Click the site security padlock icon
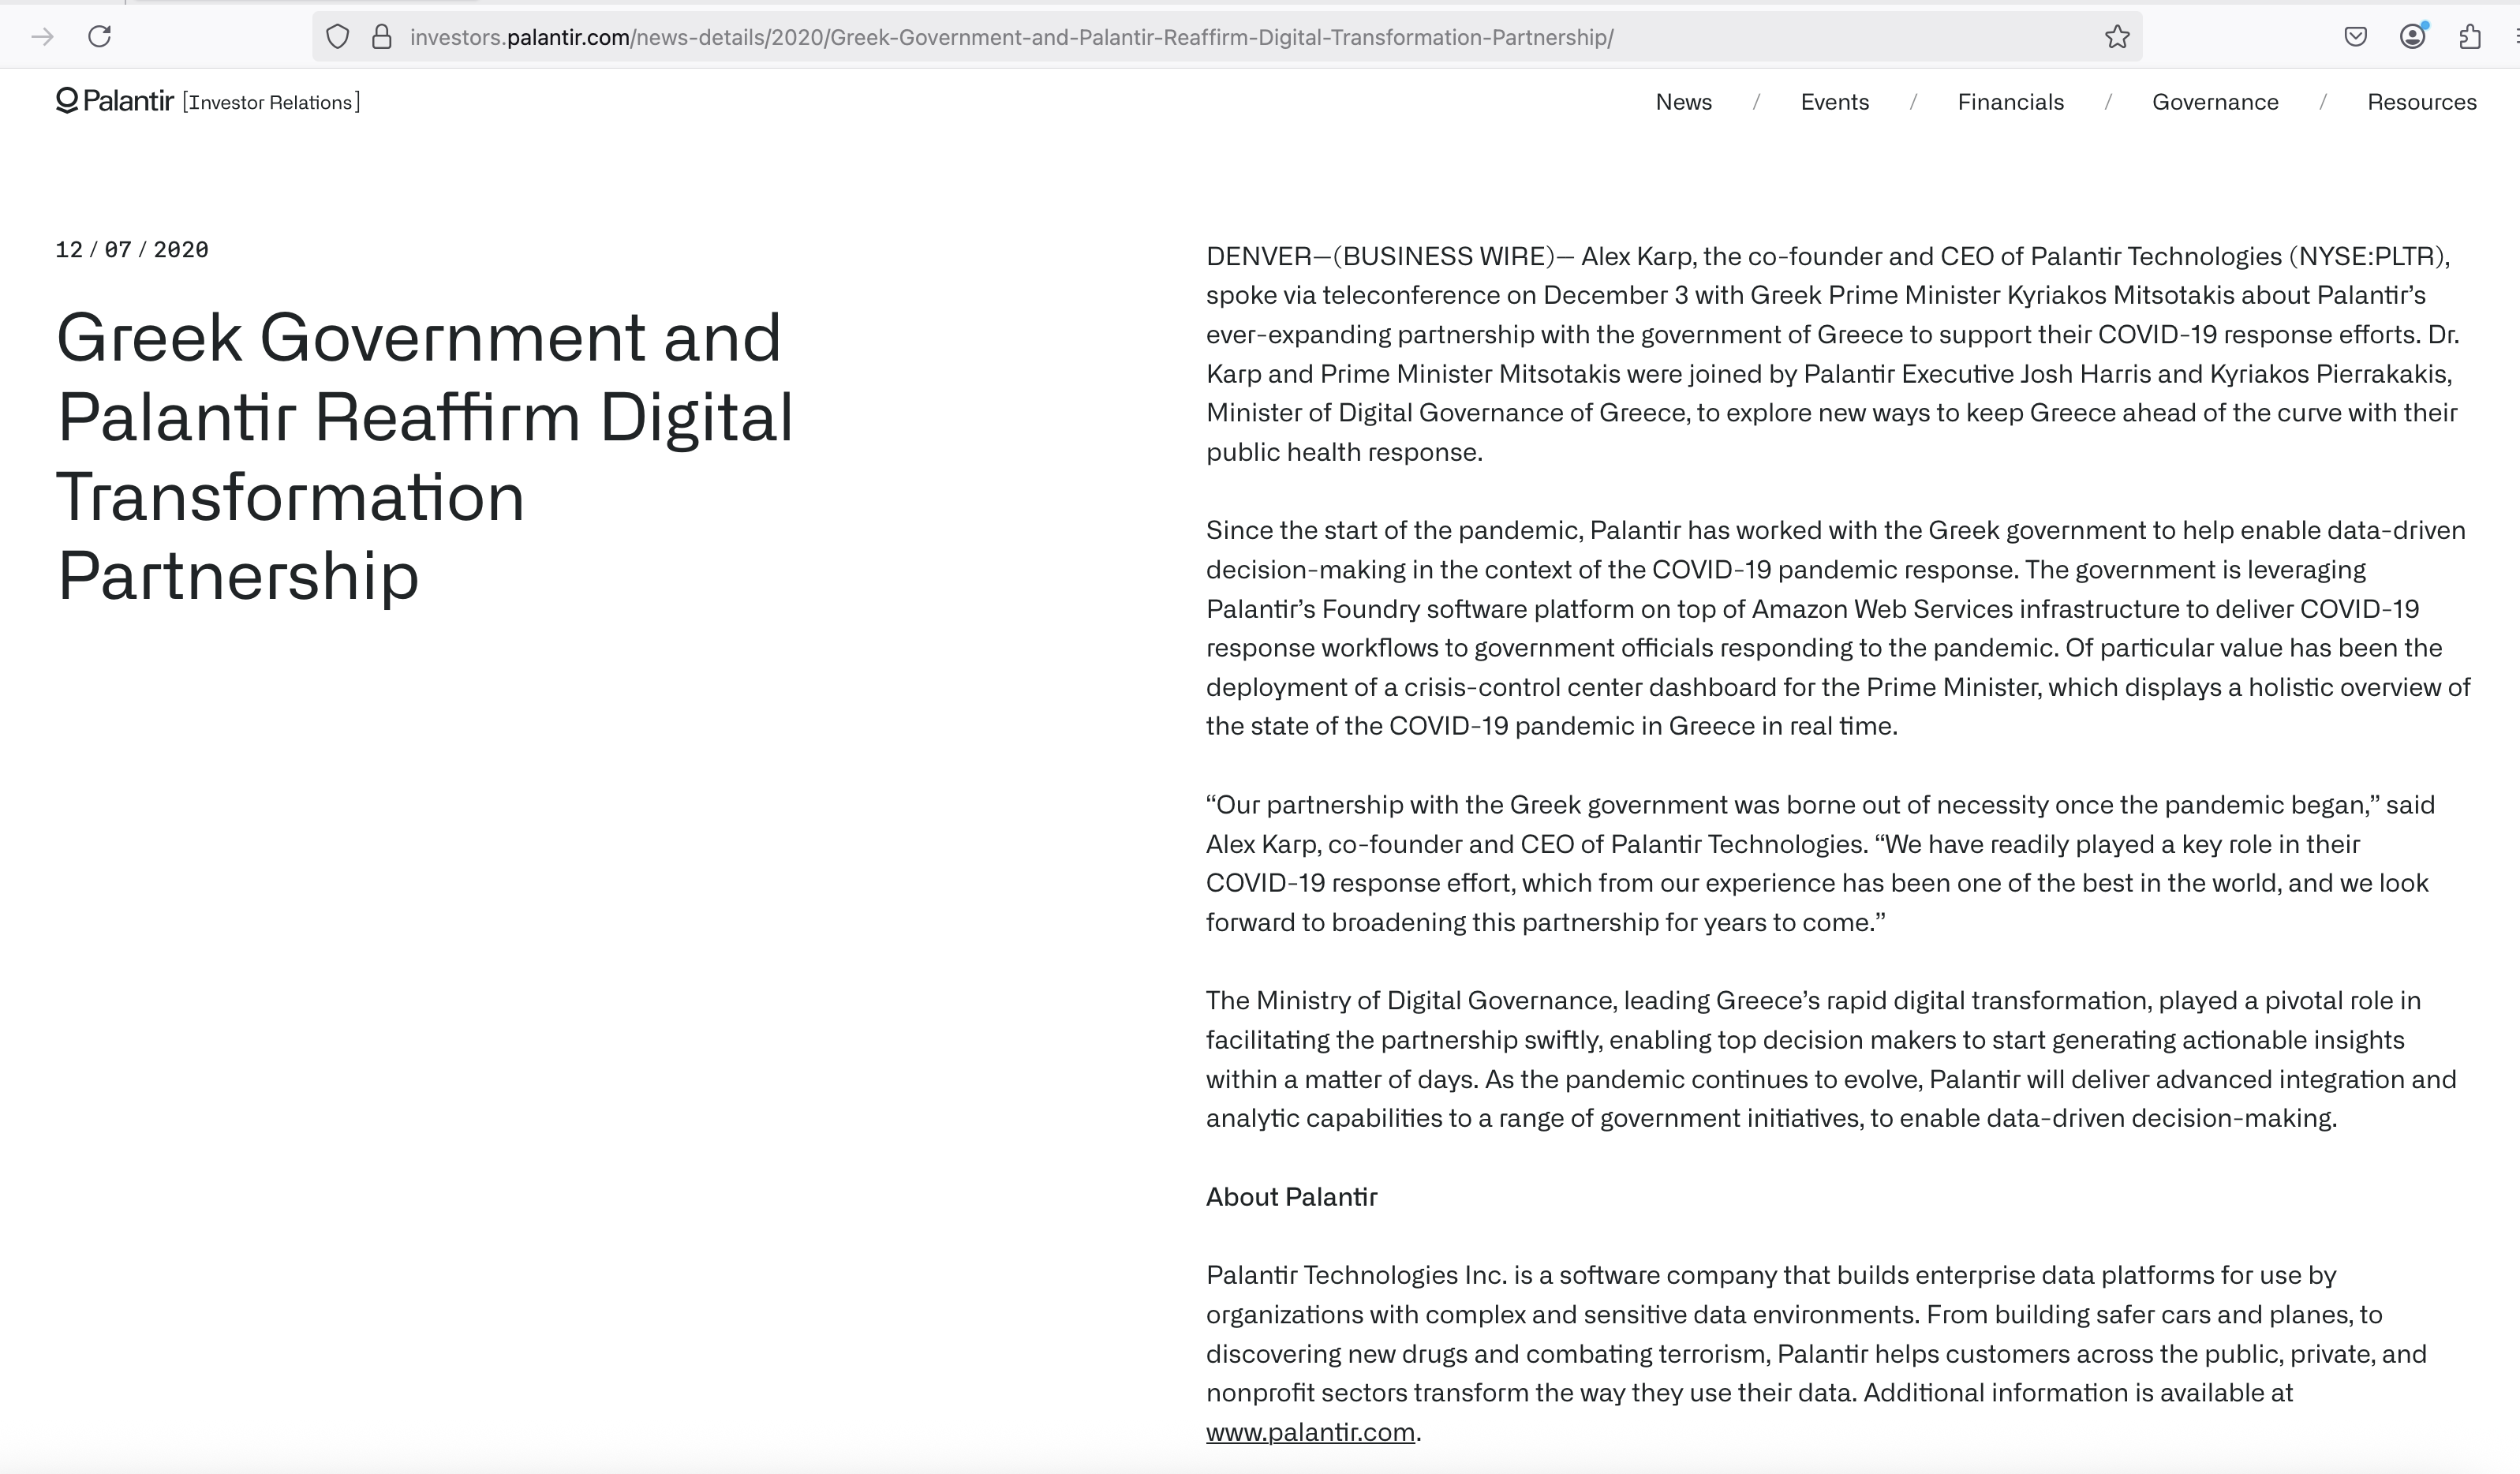 pos(381,37)
